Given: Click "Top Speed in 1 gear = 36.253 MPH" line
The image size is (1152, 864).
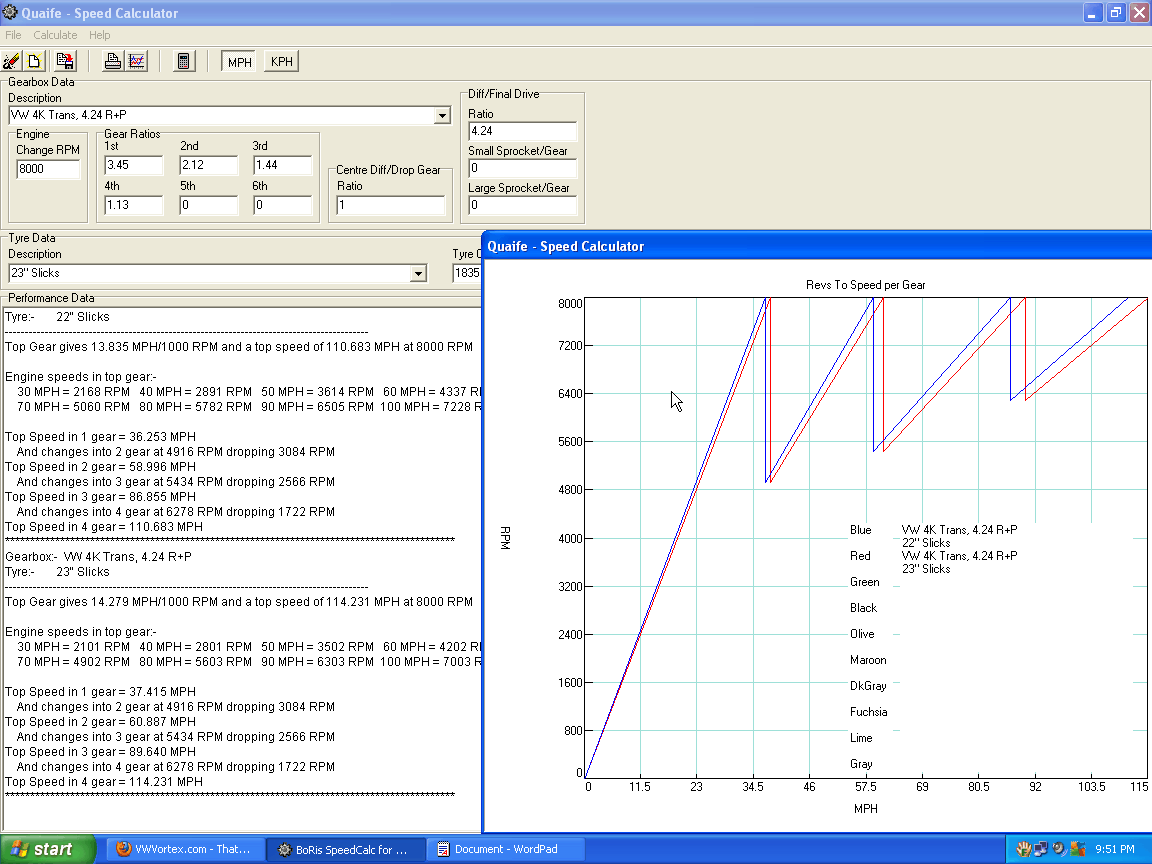Looking at the screenshot, I should tap(100, 436).
